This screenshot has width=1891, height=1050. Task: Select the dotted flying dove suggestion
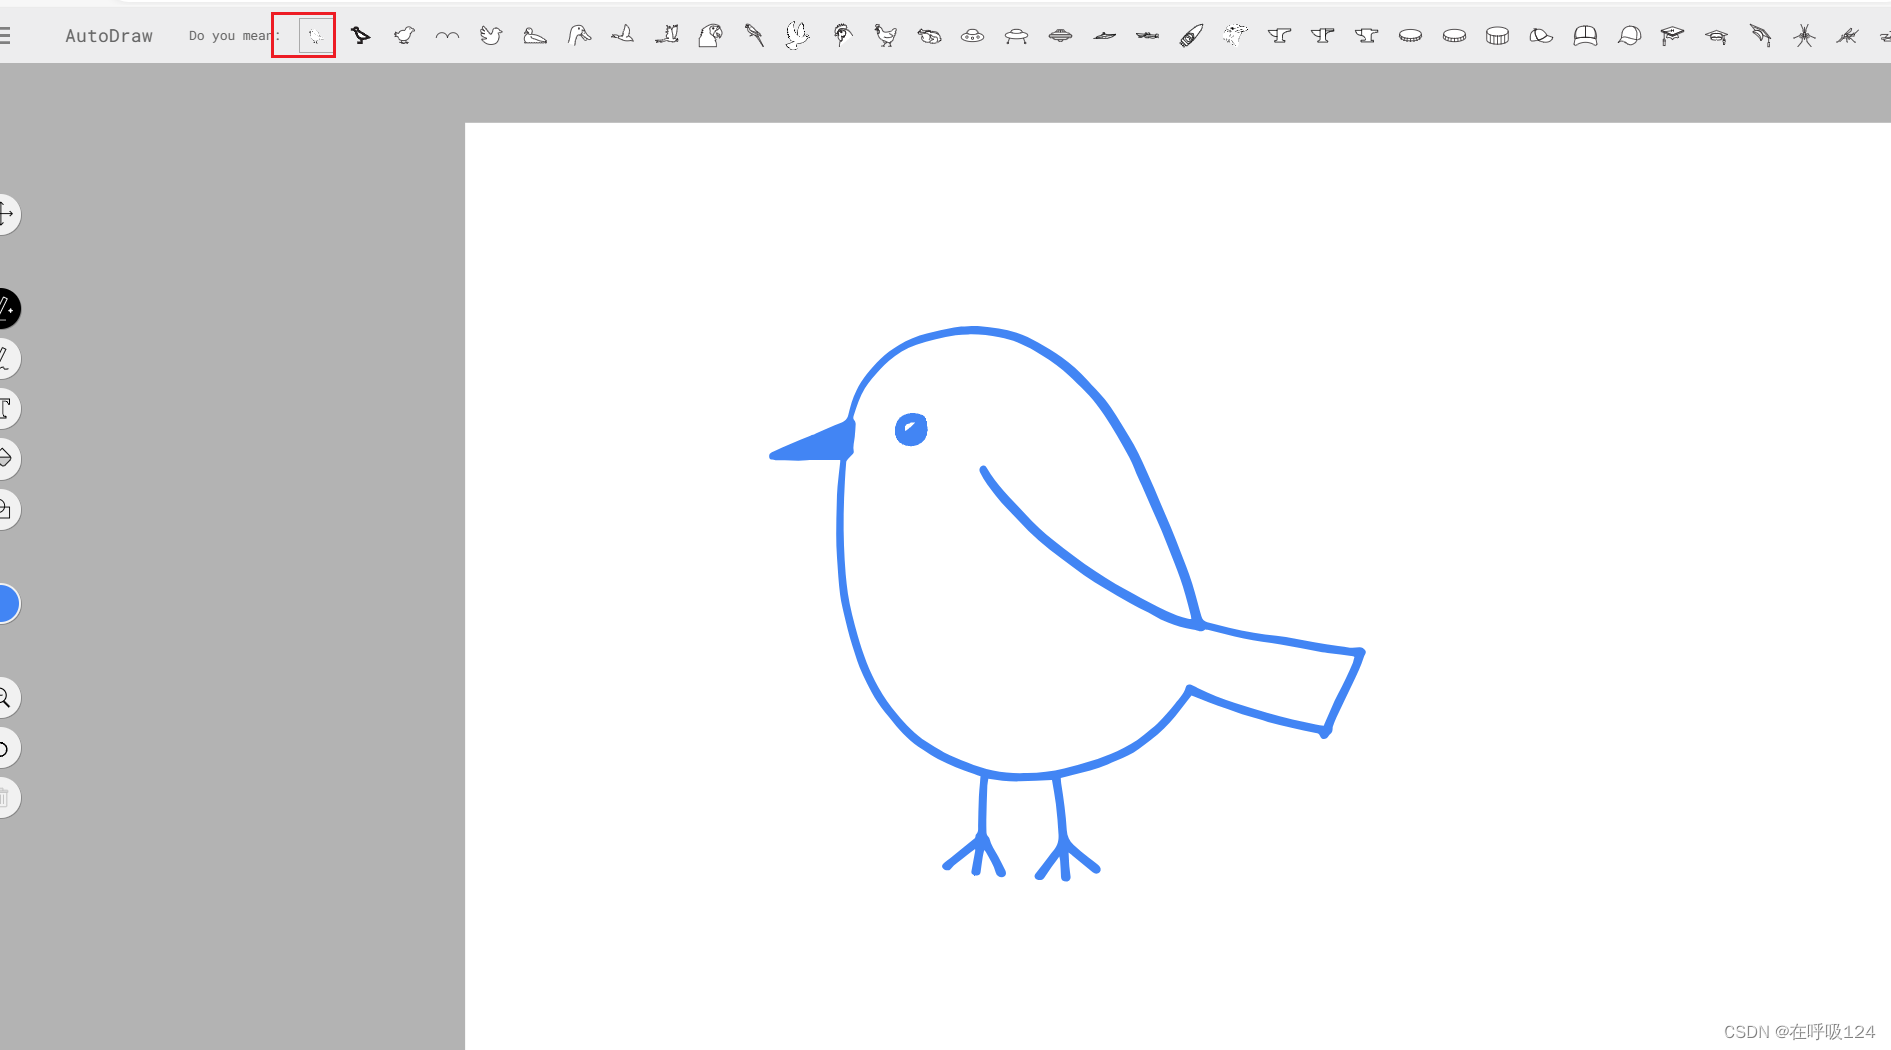point(797,36)
